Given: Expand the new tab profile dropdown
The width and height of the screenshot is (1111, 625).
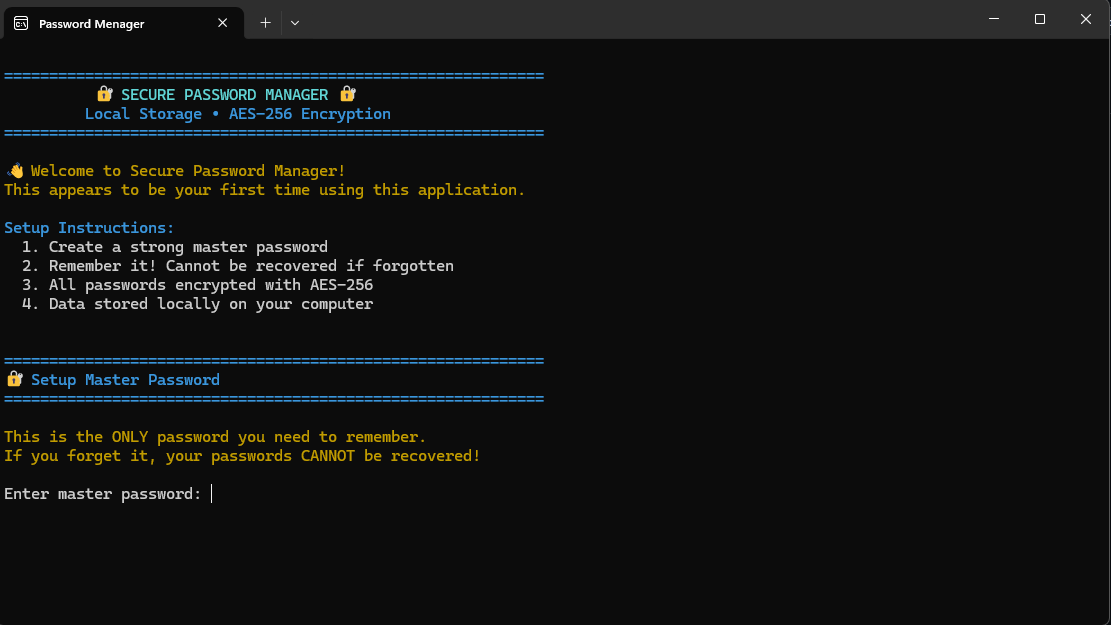Looking at the screenshot, I should [x=295, y=23].
